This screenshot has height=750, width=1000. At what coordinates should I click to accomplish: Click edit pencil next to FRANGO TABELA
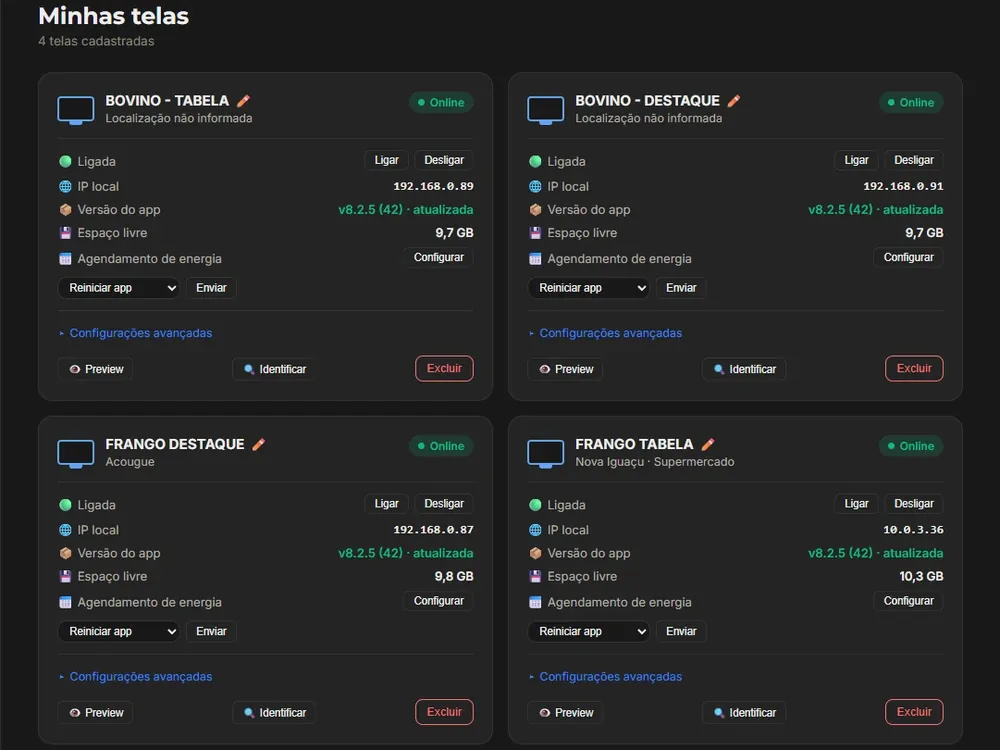point(708,445)
